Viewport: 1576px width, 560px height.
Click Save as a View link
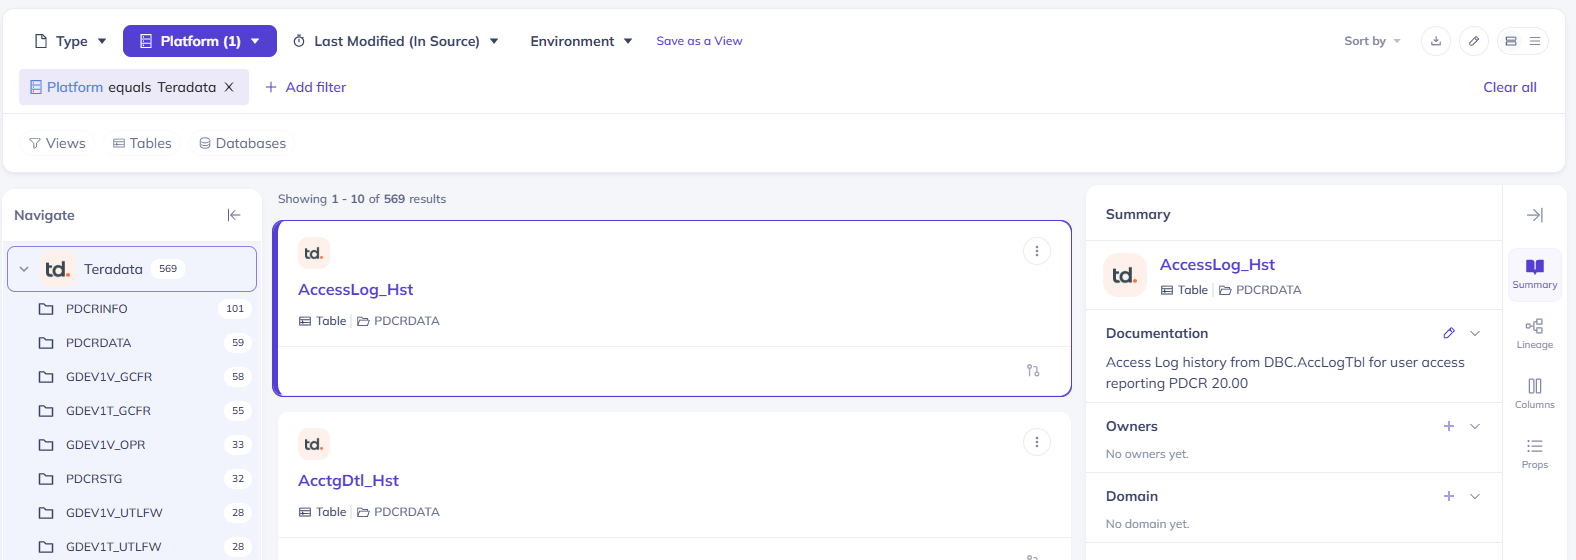(699, 41)
